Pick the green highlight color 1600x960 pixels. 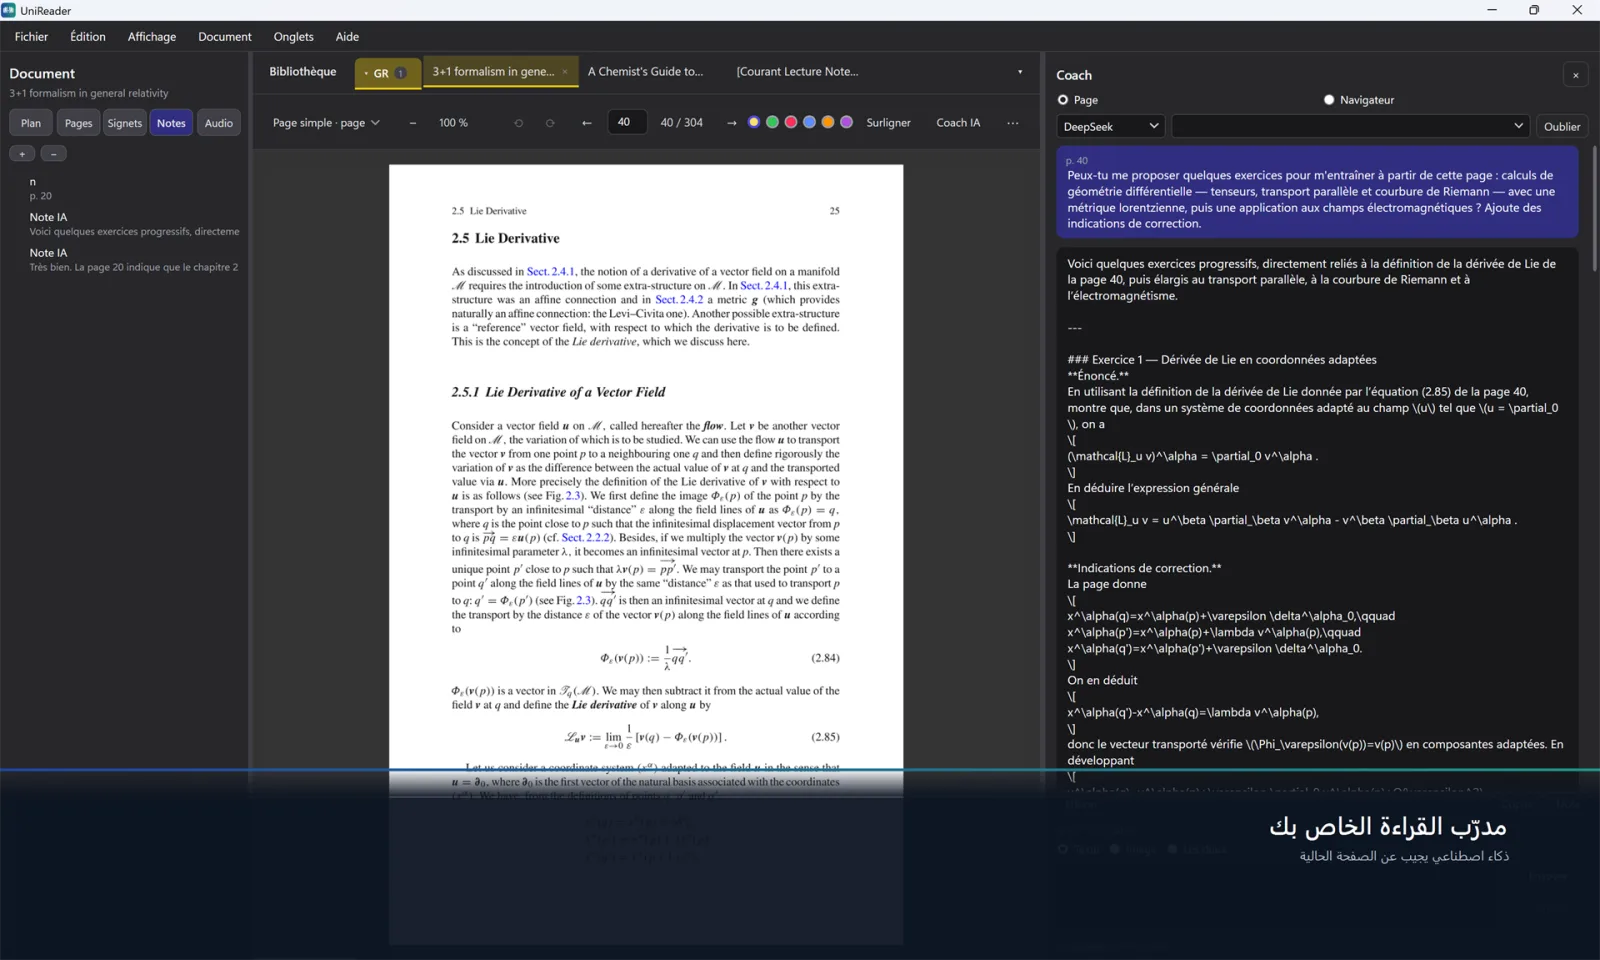click(772, 122)
